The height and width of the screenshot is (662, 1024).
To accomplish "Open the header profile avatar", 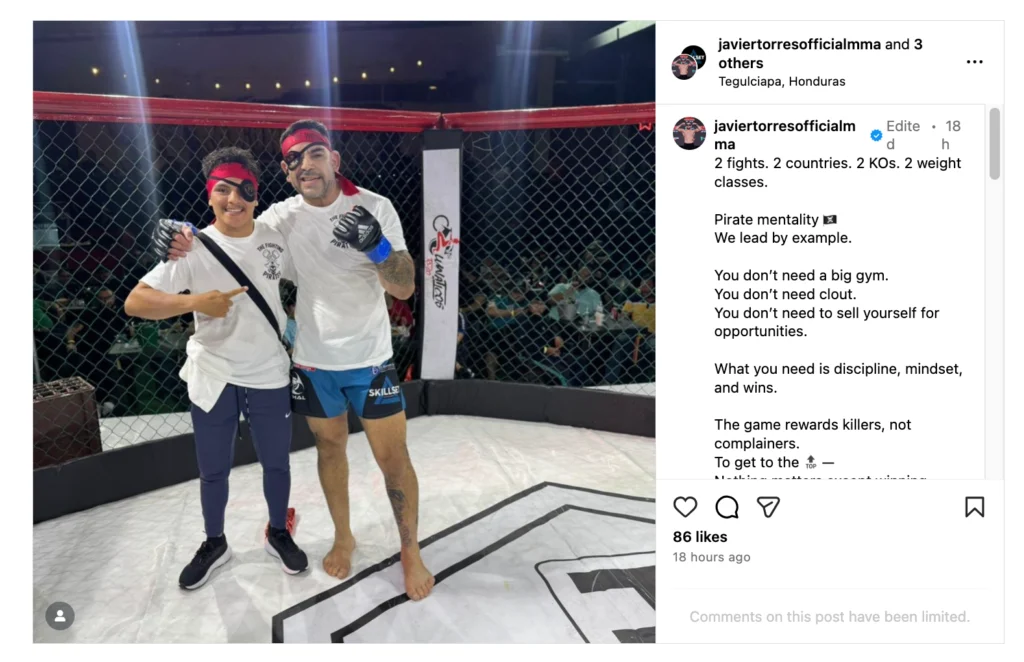I will tap(688, 63).
